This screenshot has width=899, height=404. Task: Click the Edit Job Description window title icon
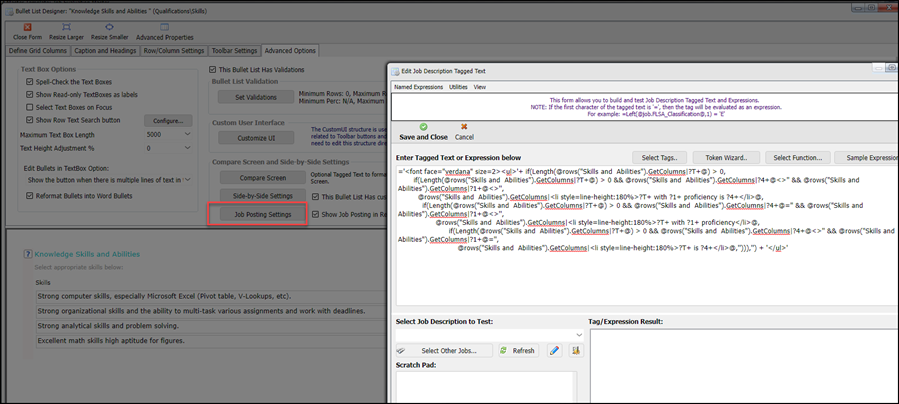(395, 70)
